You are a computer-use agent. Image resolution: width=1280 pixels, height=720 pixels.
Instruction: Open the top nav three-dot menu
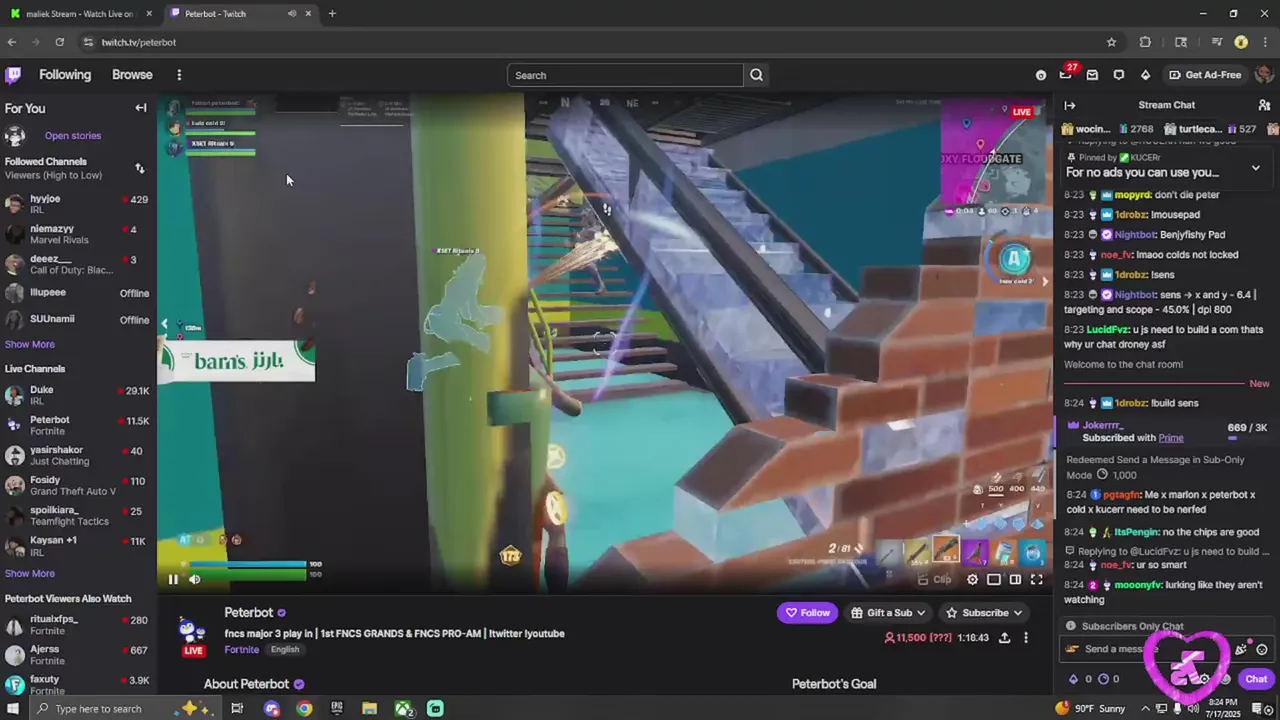tap(179, 75)
